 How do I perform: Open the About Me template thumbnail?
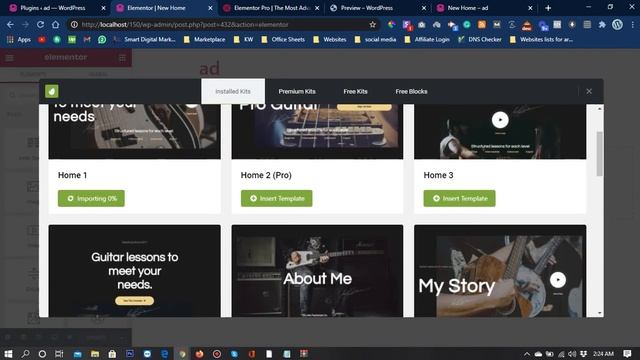click(317, 271)
